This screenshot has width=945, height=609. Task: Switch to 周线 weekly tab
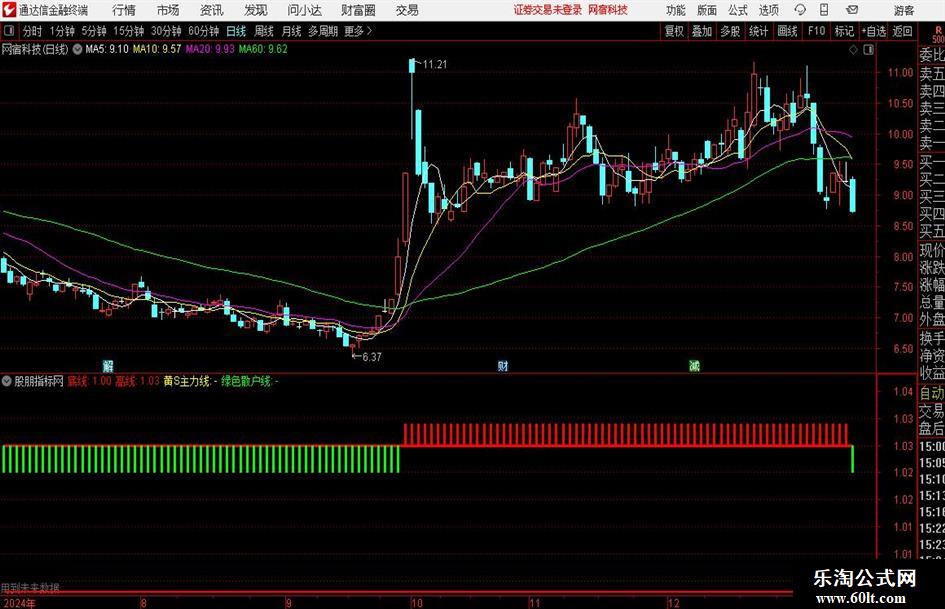click(x=264, y=31)
